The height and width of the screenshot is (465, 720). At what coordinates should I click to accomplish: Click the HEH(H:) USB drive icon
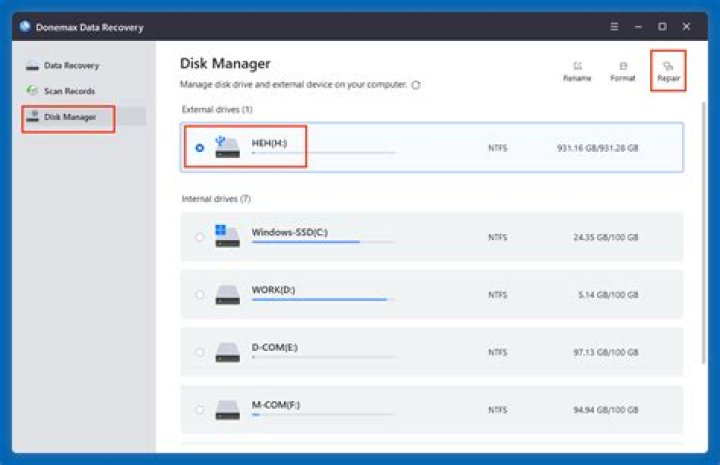pyautogui.click(x=227, y=146)
